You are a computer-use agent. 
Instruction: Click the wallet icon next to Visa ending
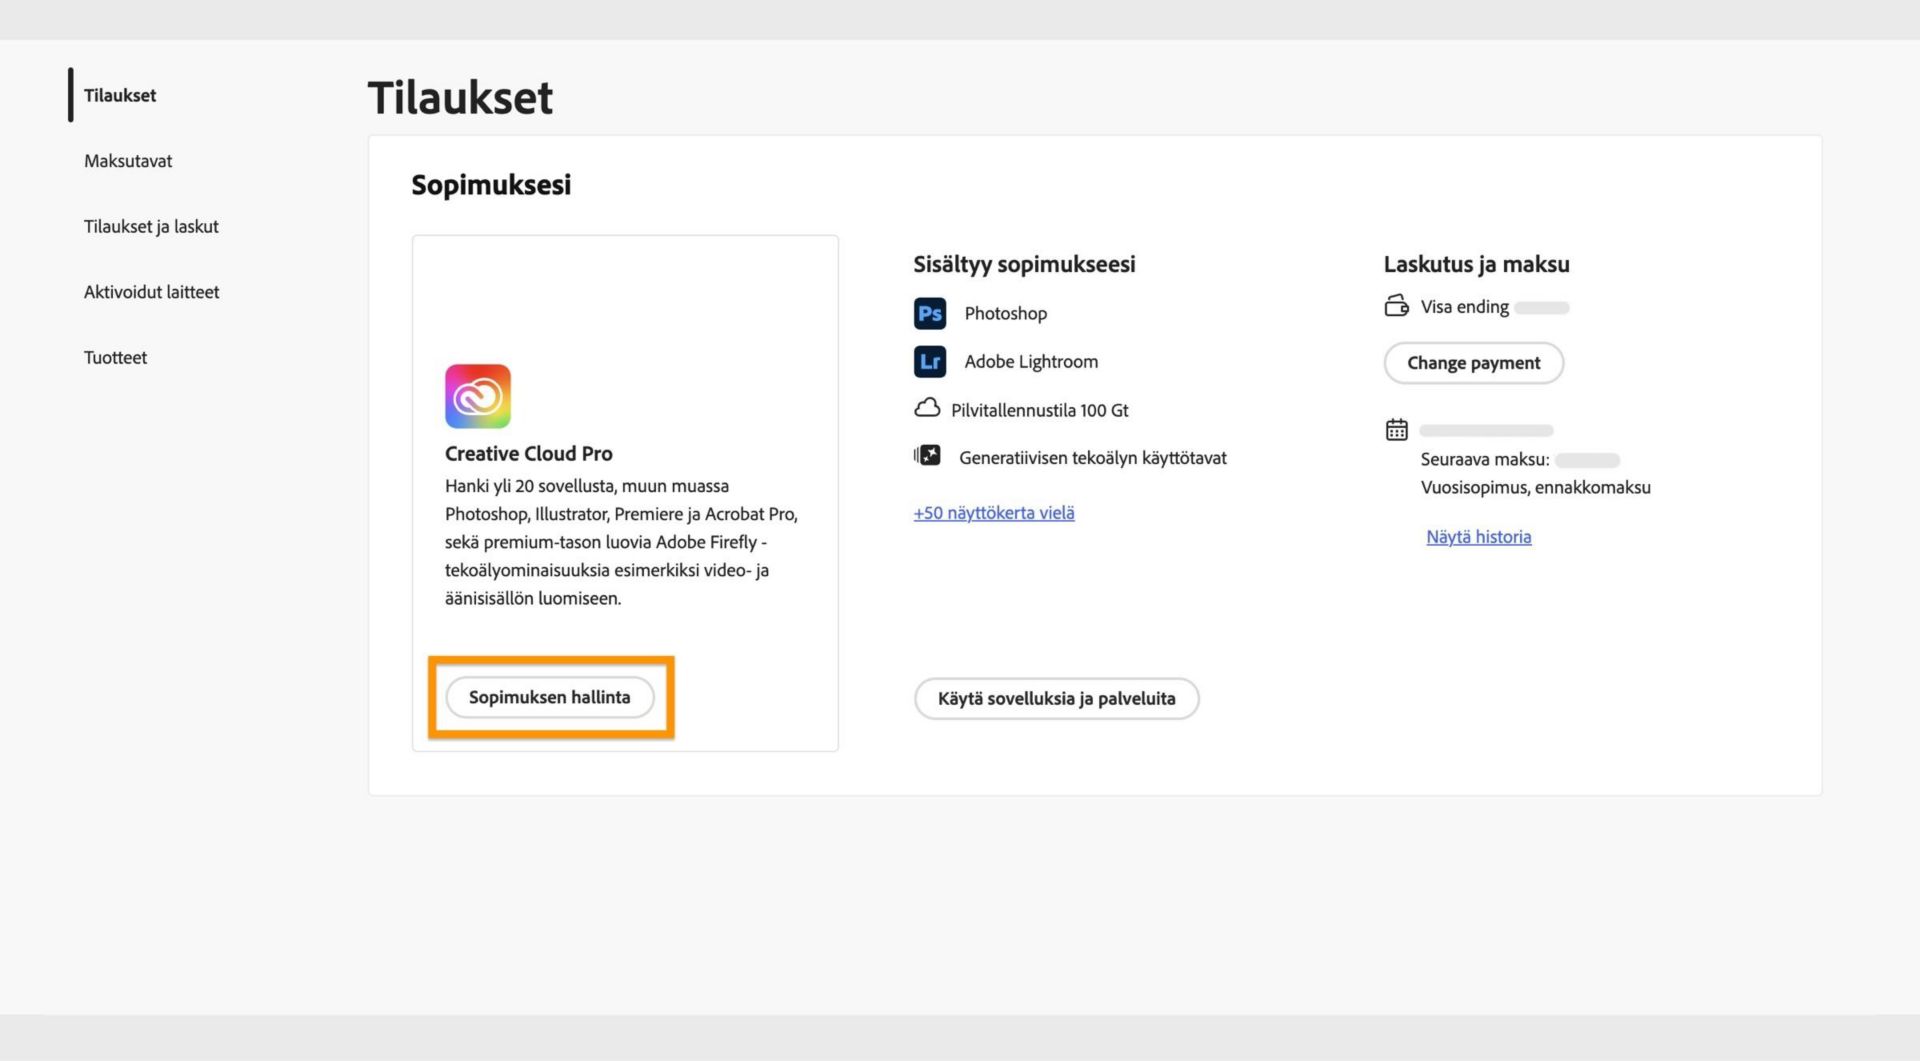(x=1396, y=305)
